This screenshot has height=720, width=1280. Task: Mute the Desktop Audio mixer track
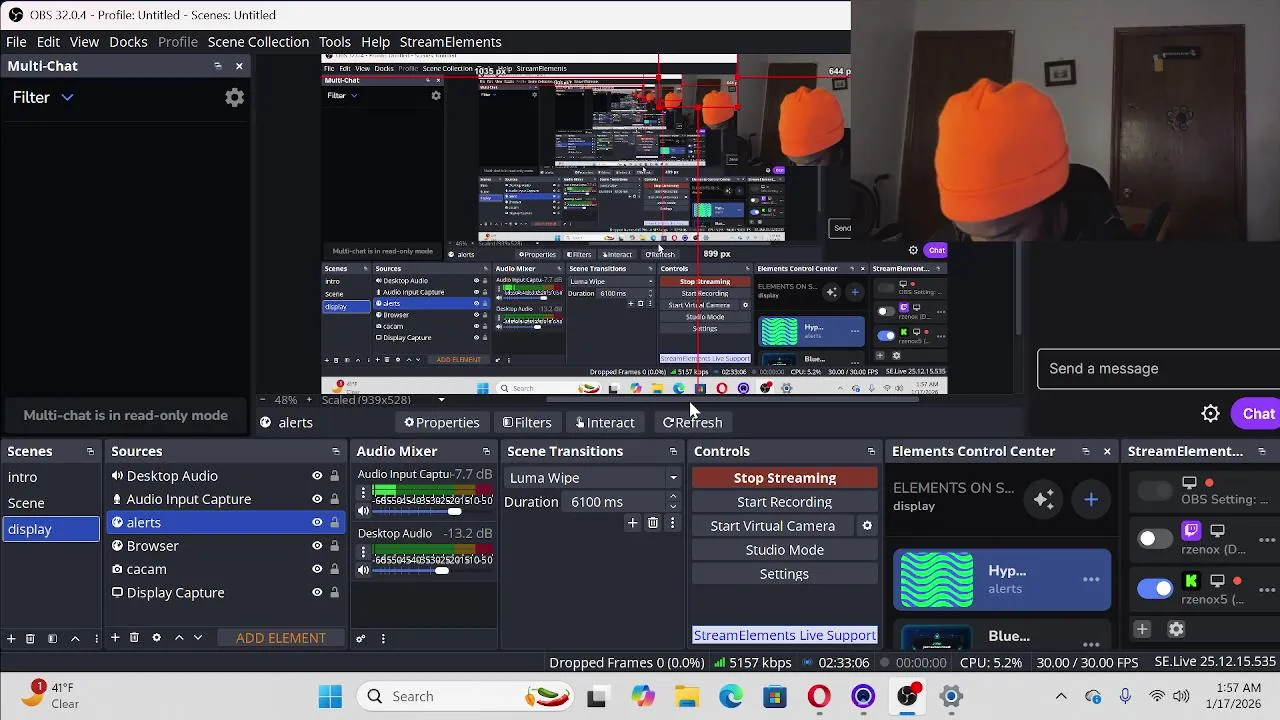(x=363, y=570)
